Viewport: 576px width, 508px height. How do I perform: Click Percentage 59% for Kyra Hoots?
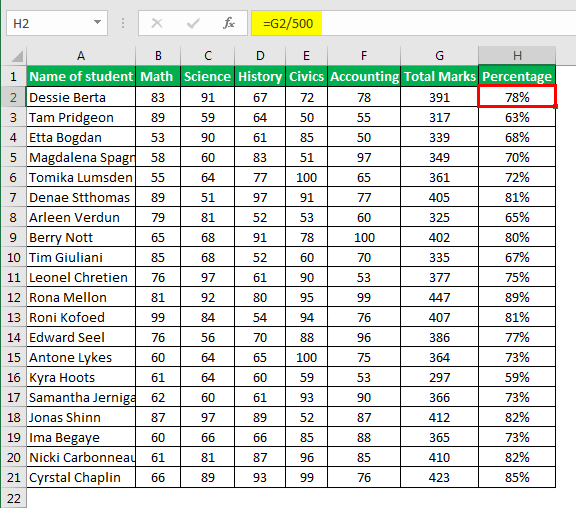coord(517,377)
